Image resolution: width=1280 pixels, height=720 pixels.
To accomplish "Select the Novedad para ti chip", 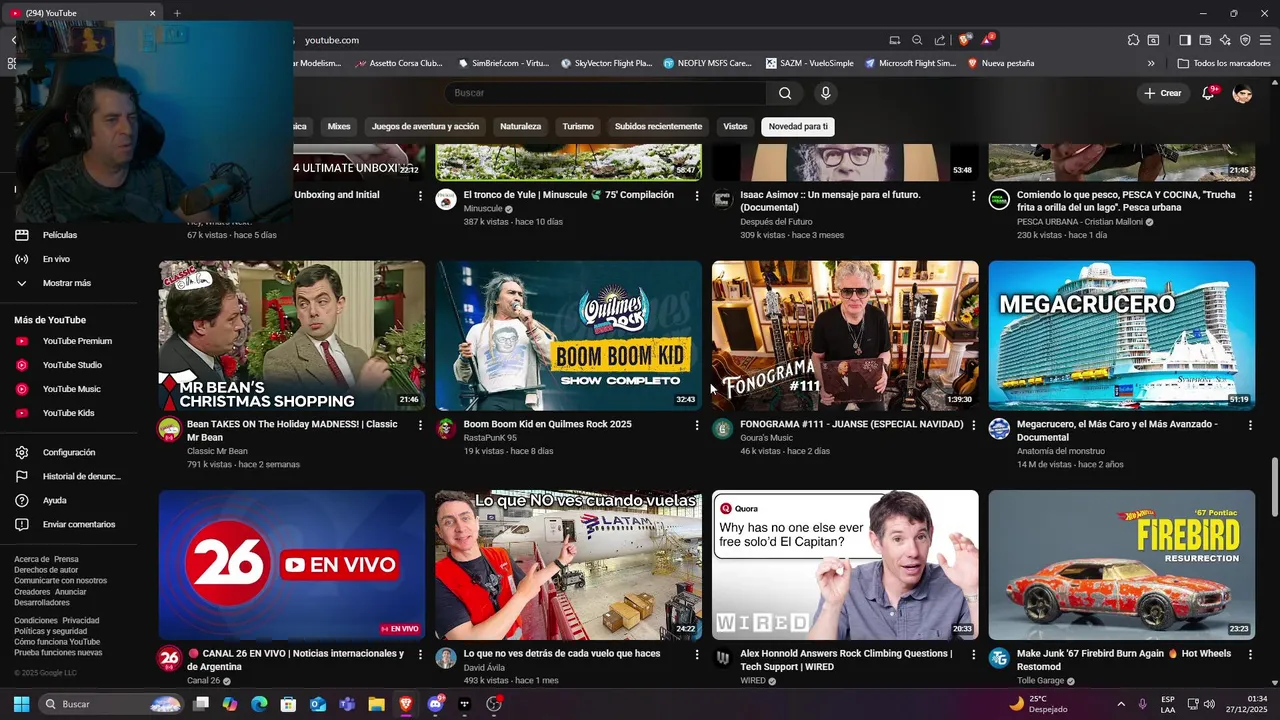I will (798, 127).
